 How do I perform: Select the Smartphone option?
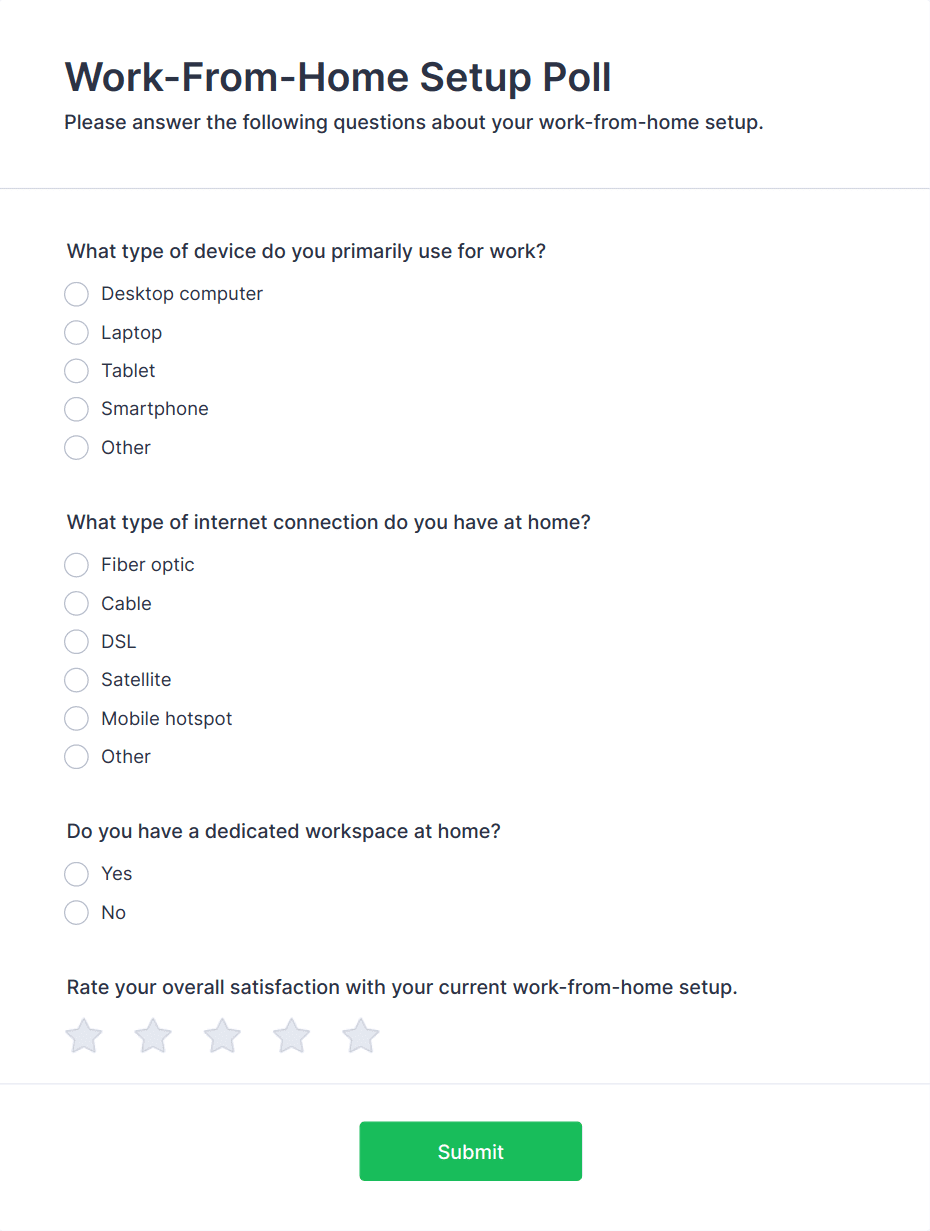[77, 409]
